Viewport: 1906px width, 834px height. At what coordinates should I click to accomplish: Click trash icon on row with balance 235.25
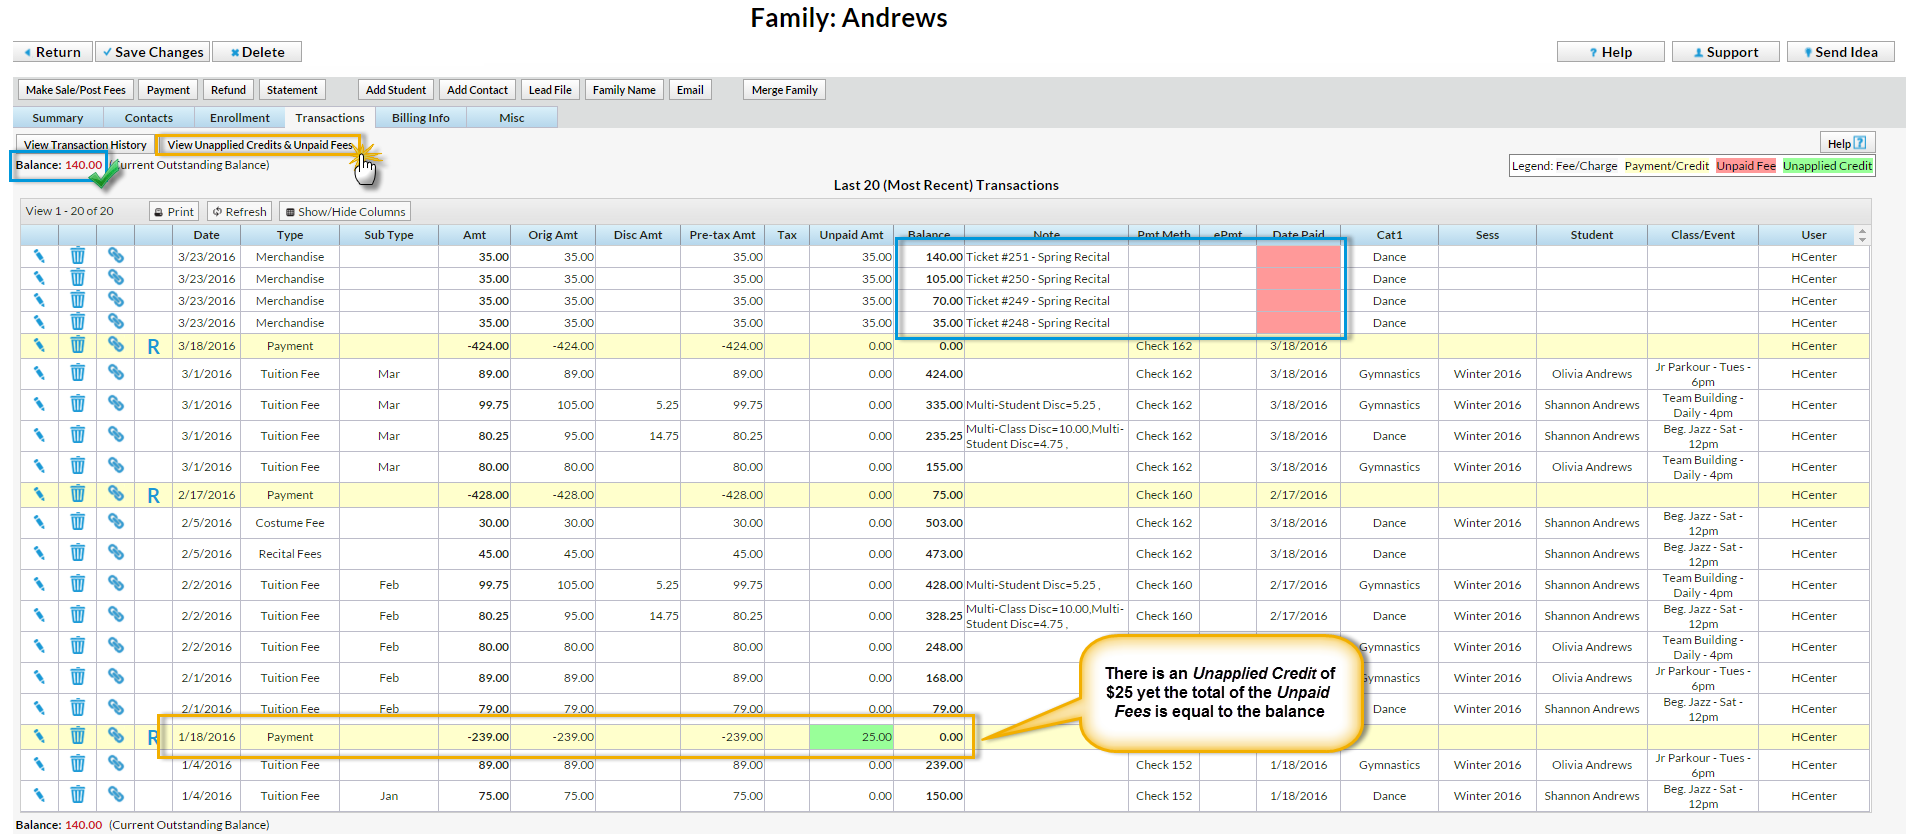(x=77, y=435)
